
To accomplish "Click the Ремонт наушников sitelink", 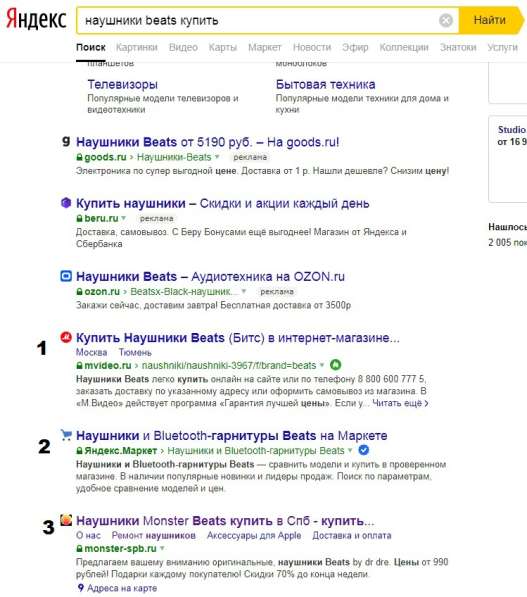I will (153, 535).
